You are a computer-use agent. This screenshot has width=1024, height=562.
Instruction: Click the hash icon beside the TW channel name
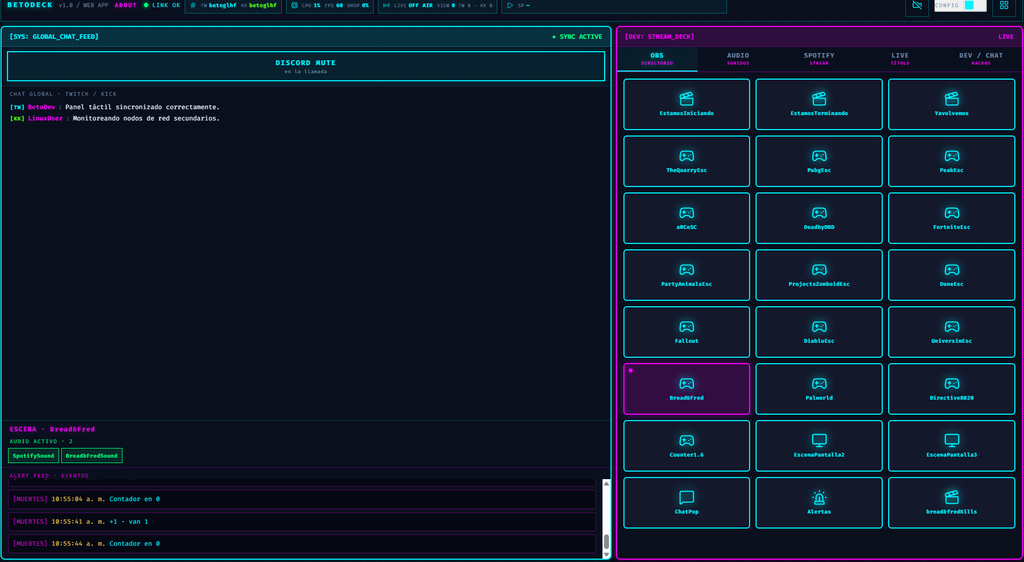click(x=193, y=5)
